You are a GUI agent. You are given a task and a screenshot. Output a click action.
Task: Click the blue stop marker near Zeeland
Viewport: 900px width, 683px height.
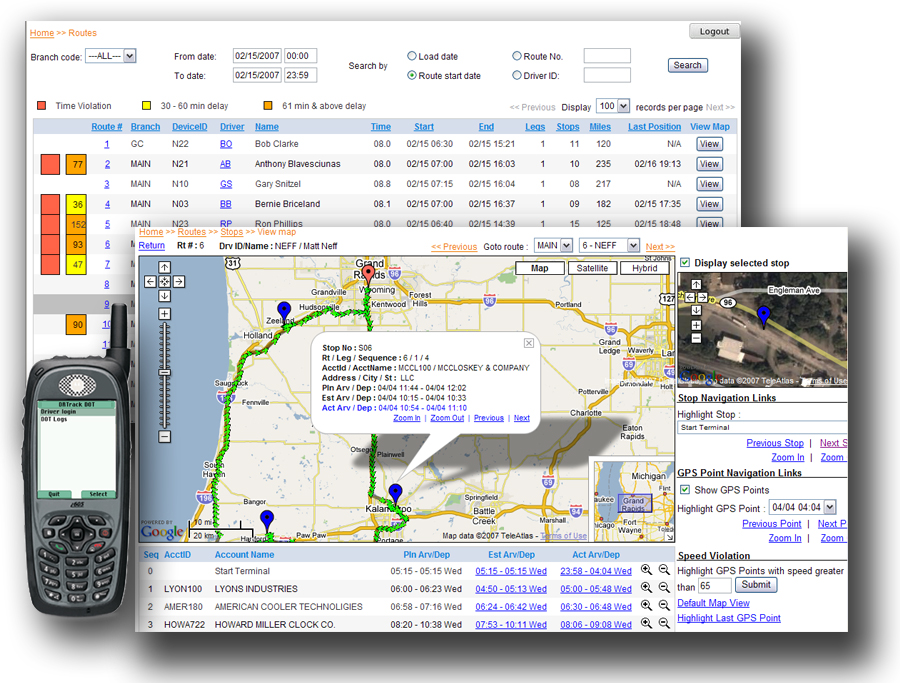pyautogui.click(x=284, y=311)
